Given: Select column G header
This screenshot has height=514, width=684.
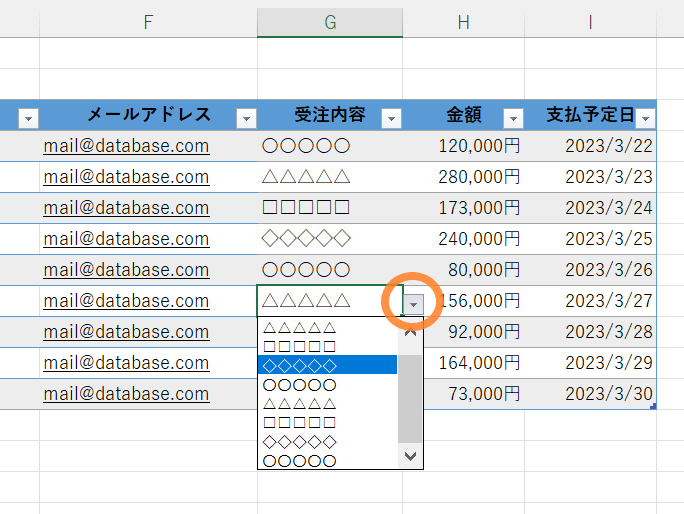Looking at the screenshot, I should (330, 22).
